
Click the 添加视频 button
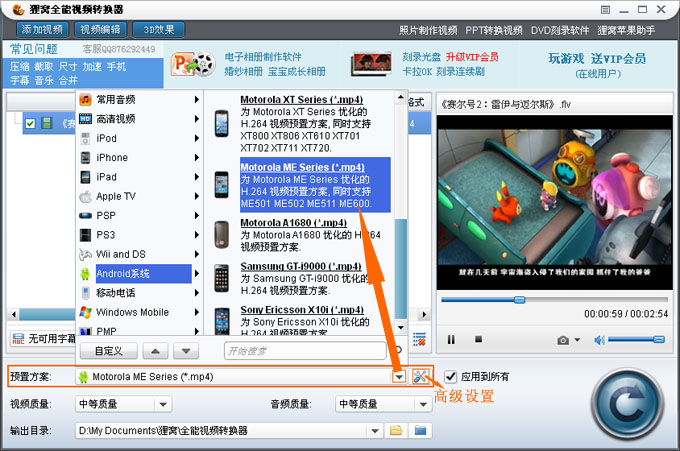(42, 29)
